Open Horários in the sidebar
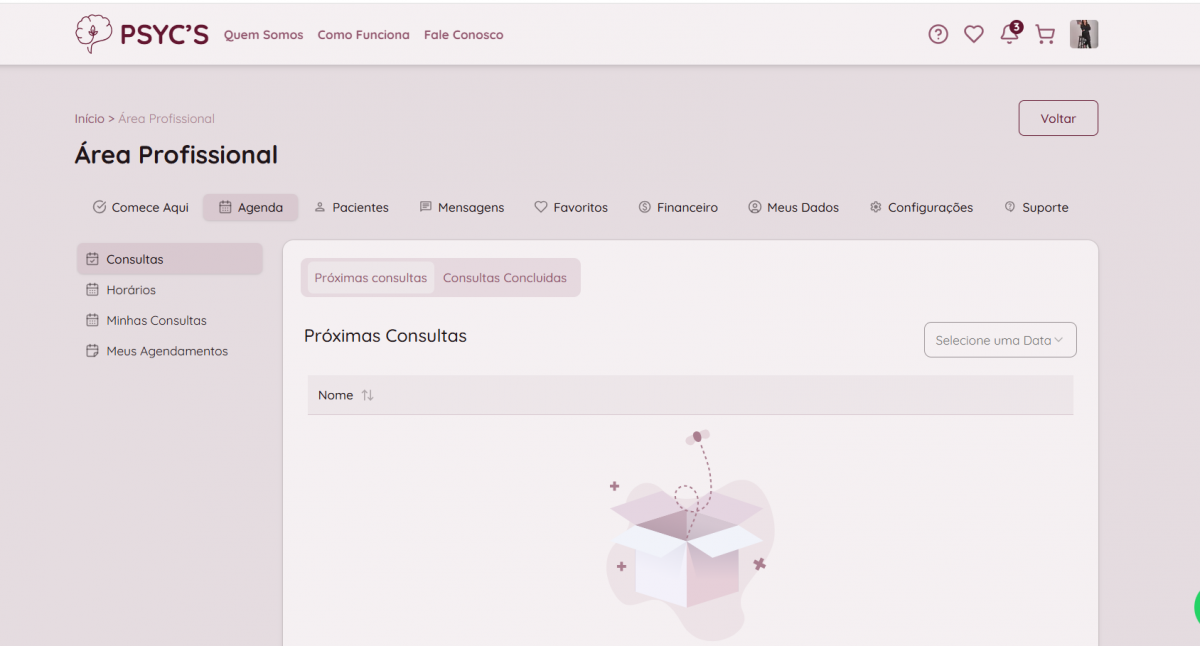 [x=131, y=290]
